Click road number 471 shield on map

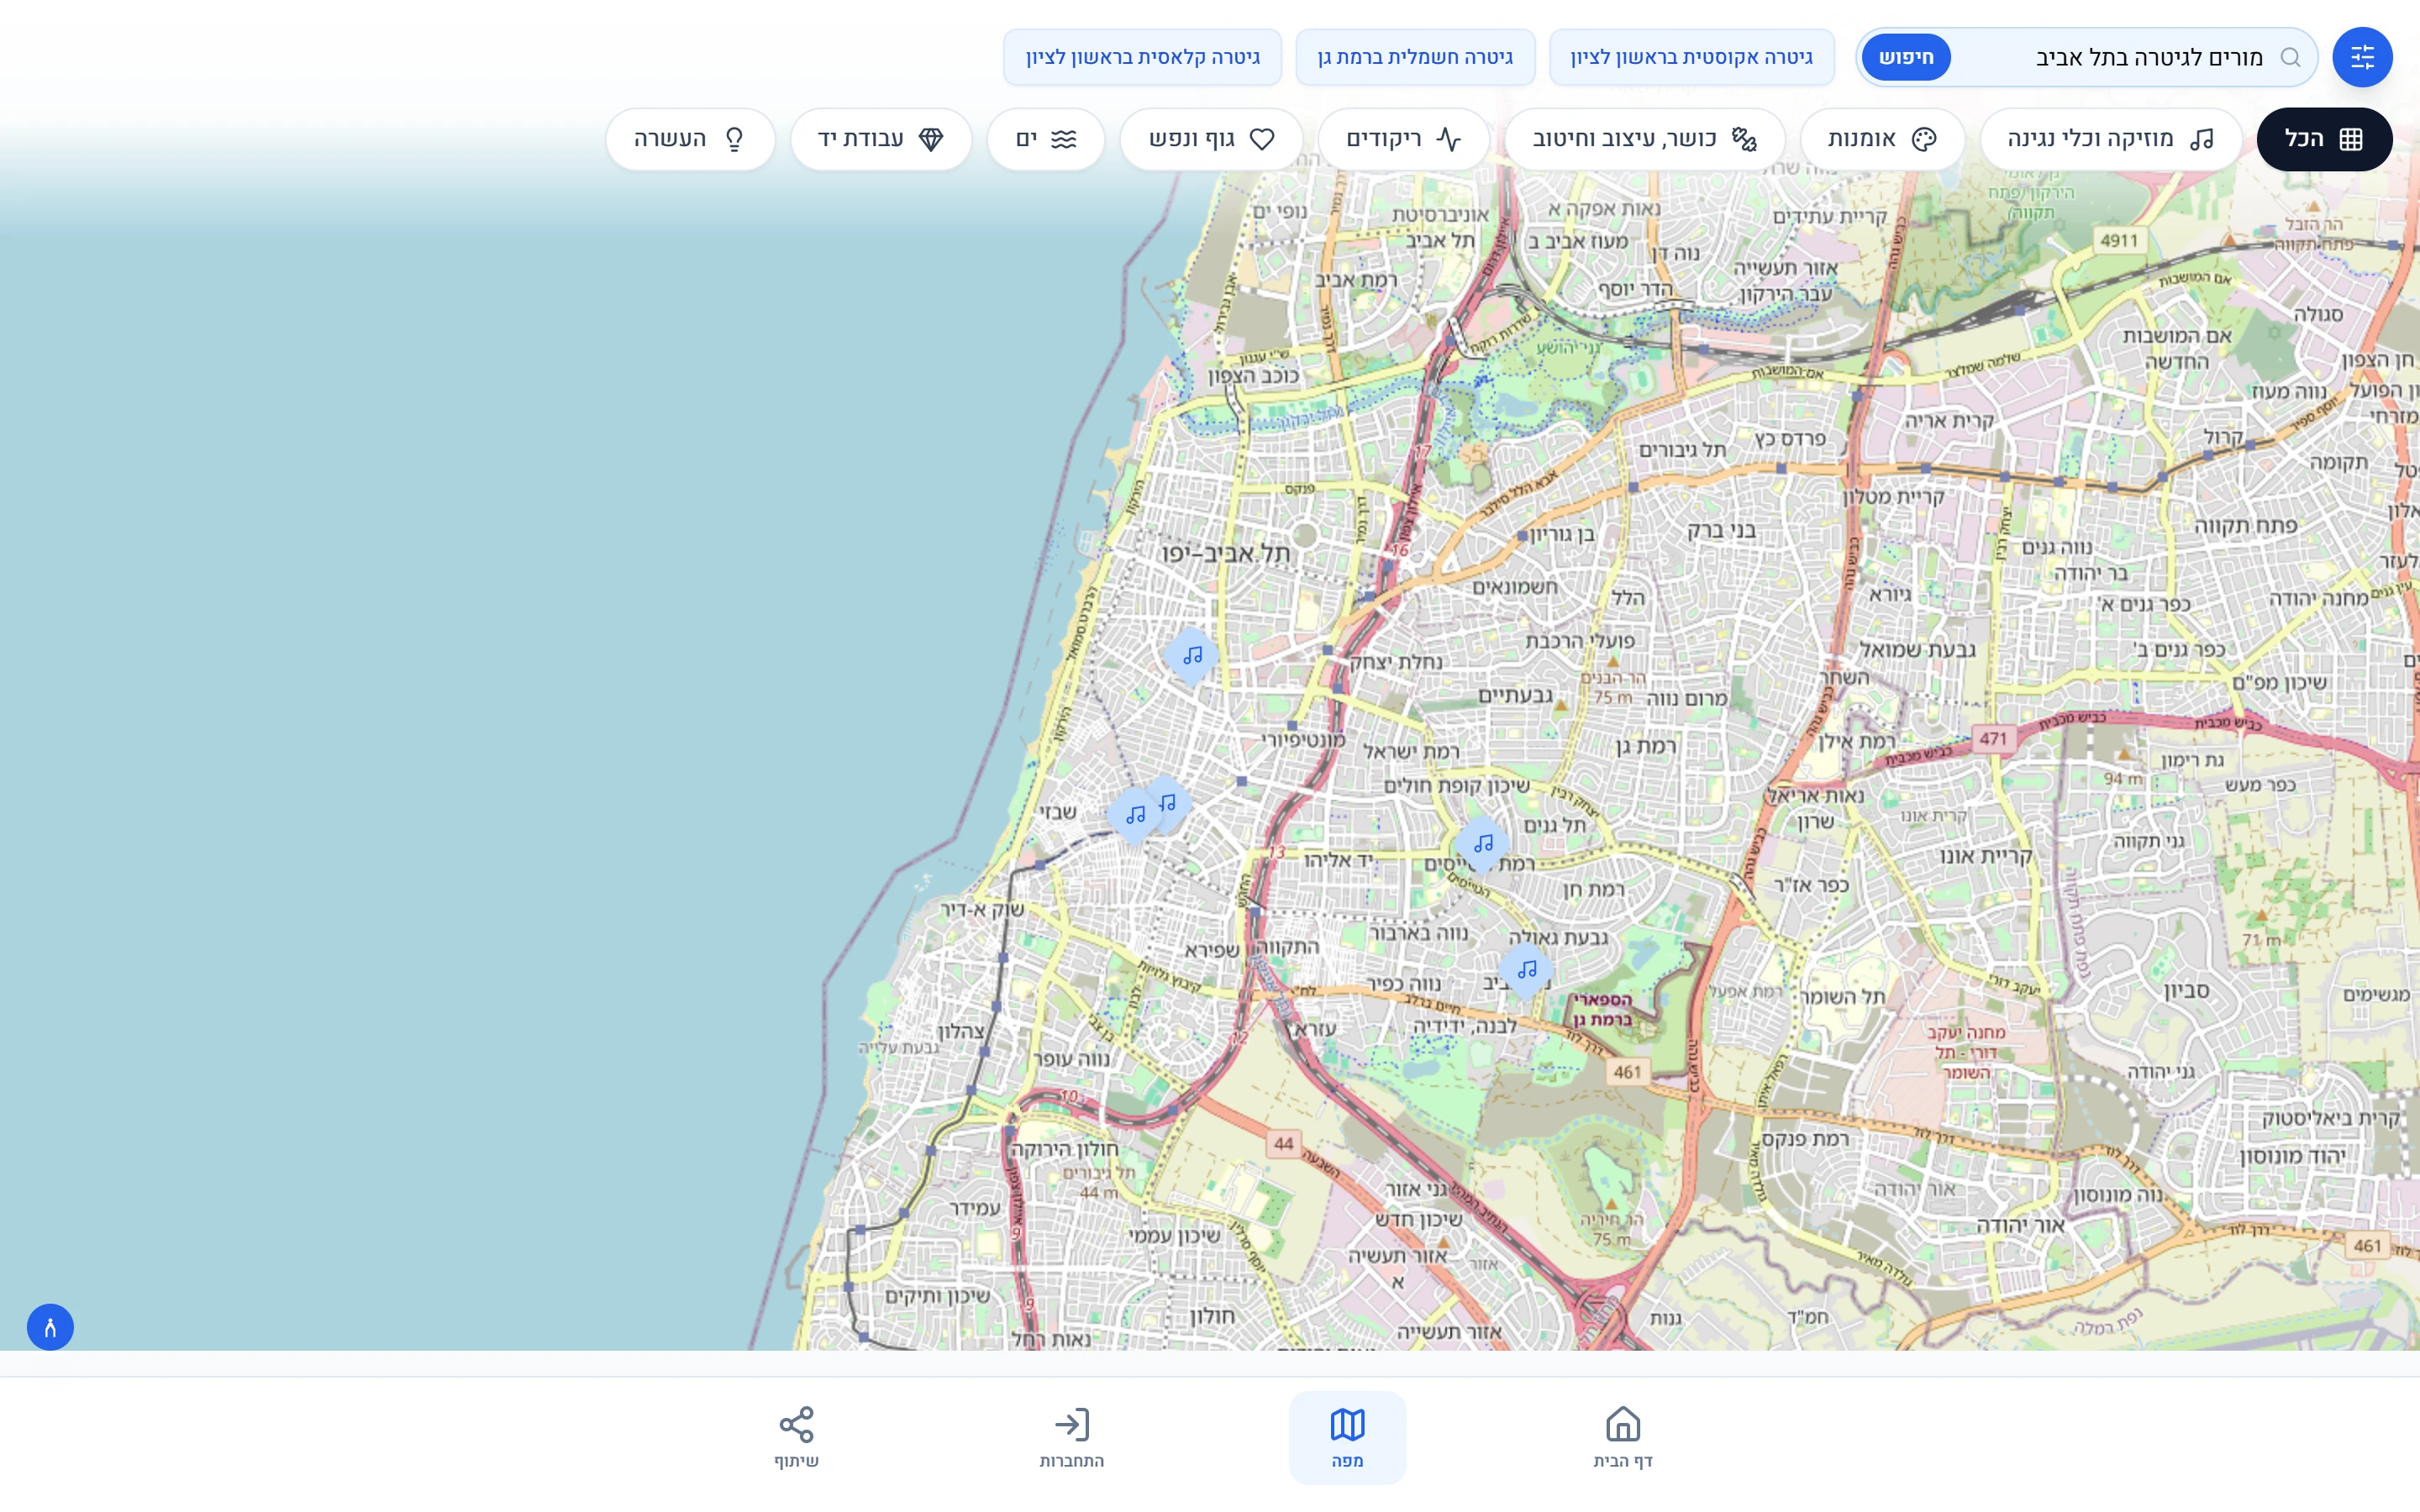1993,739
